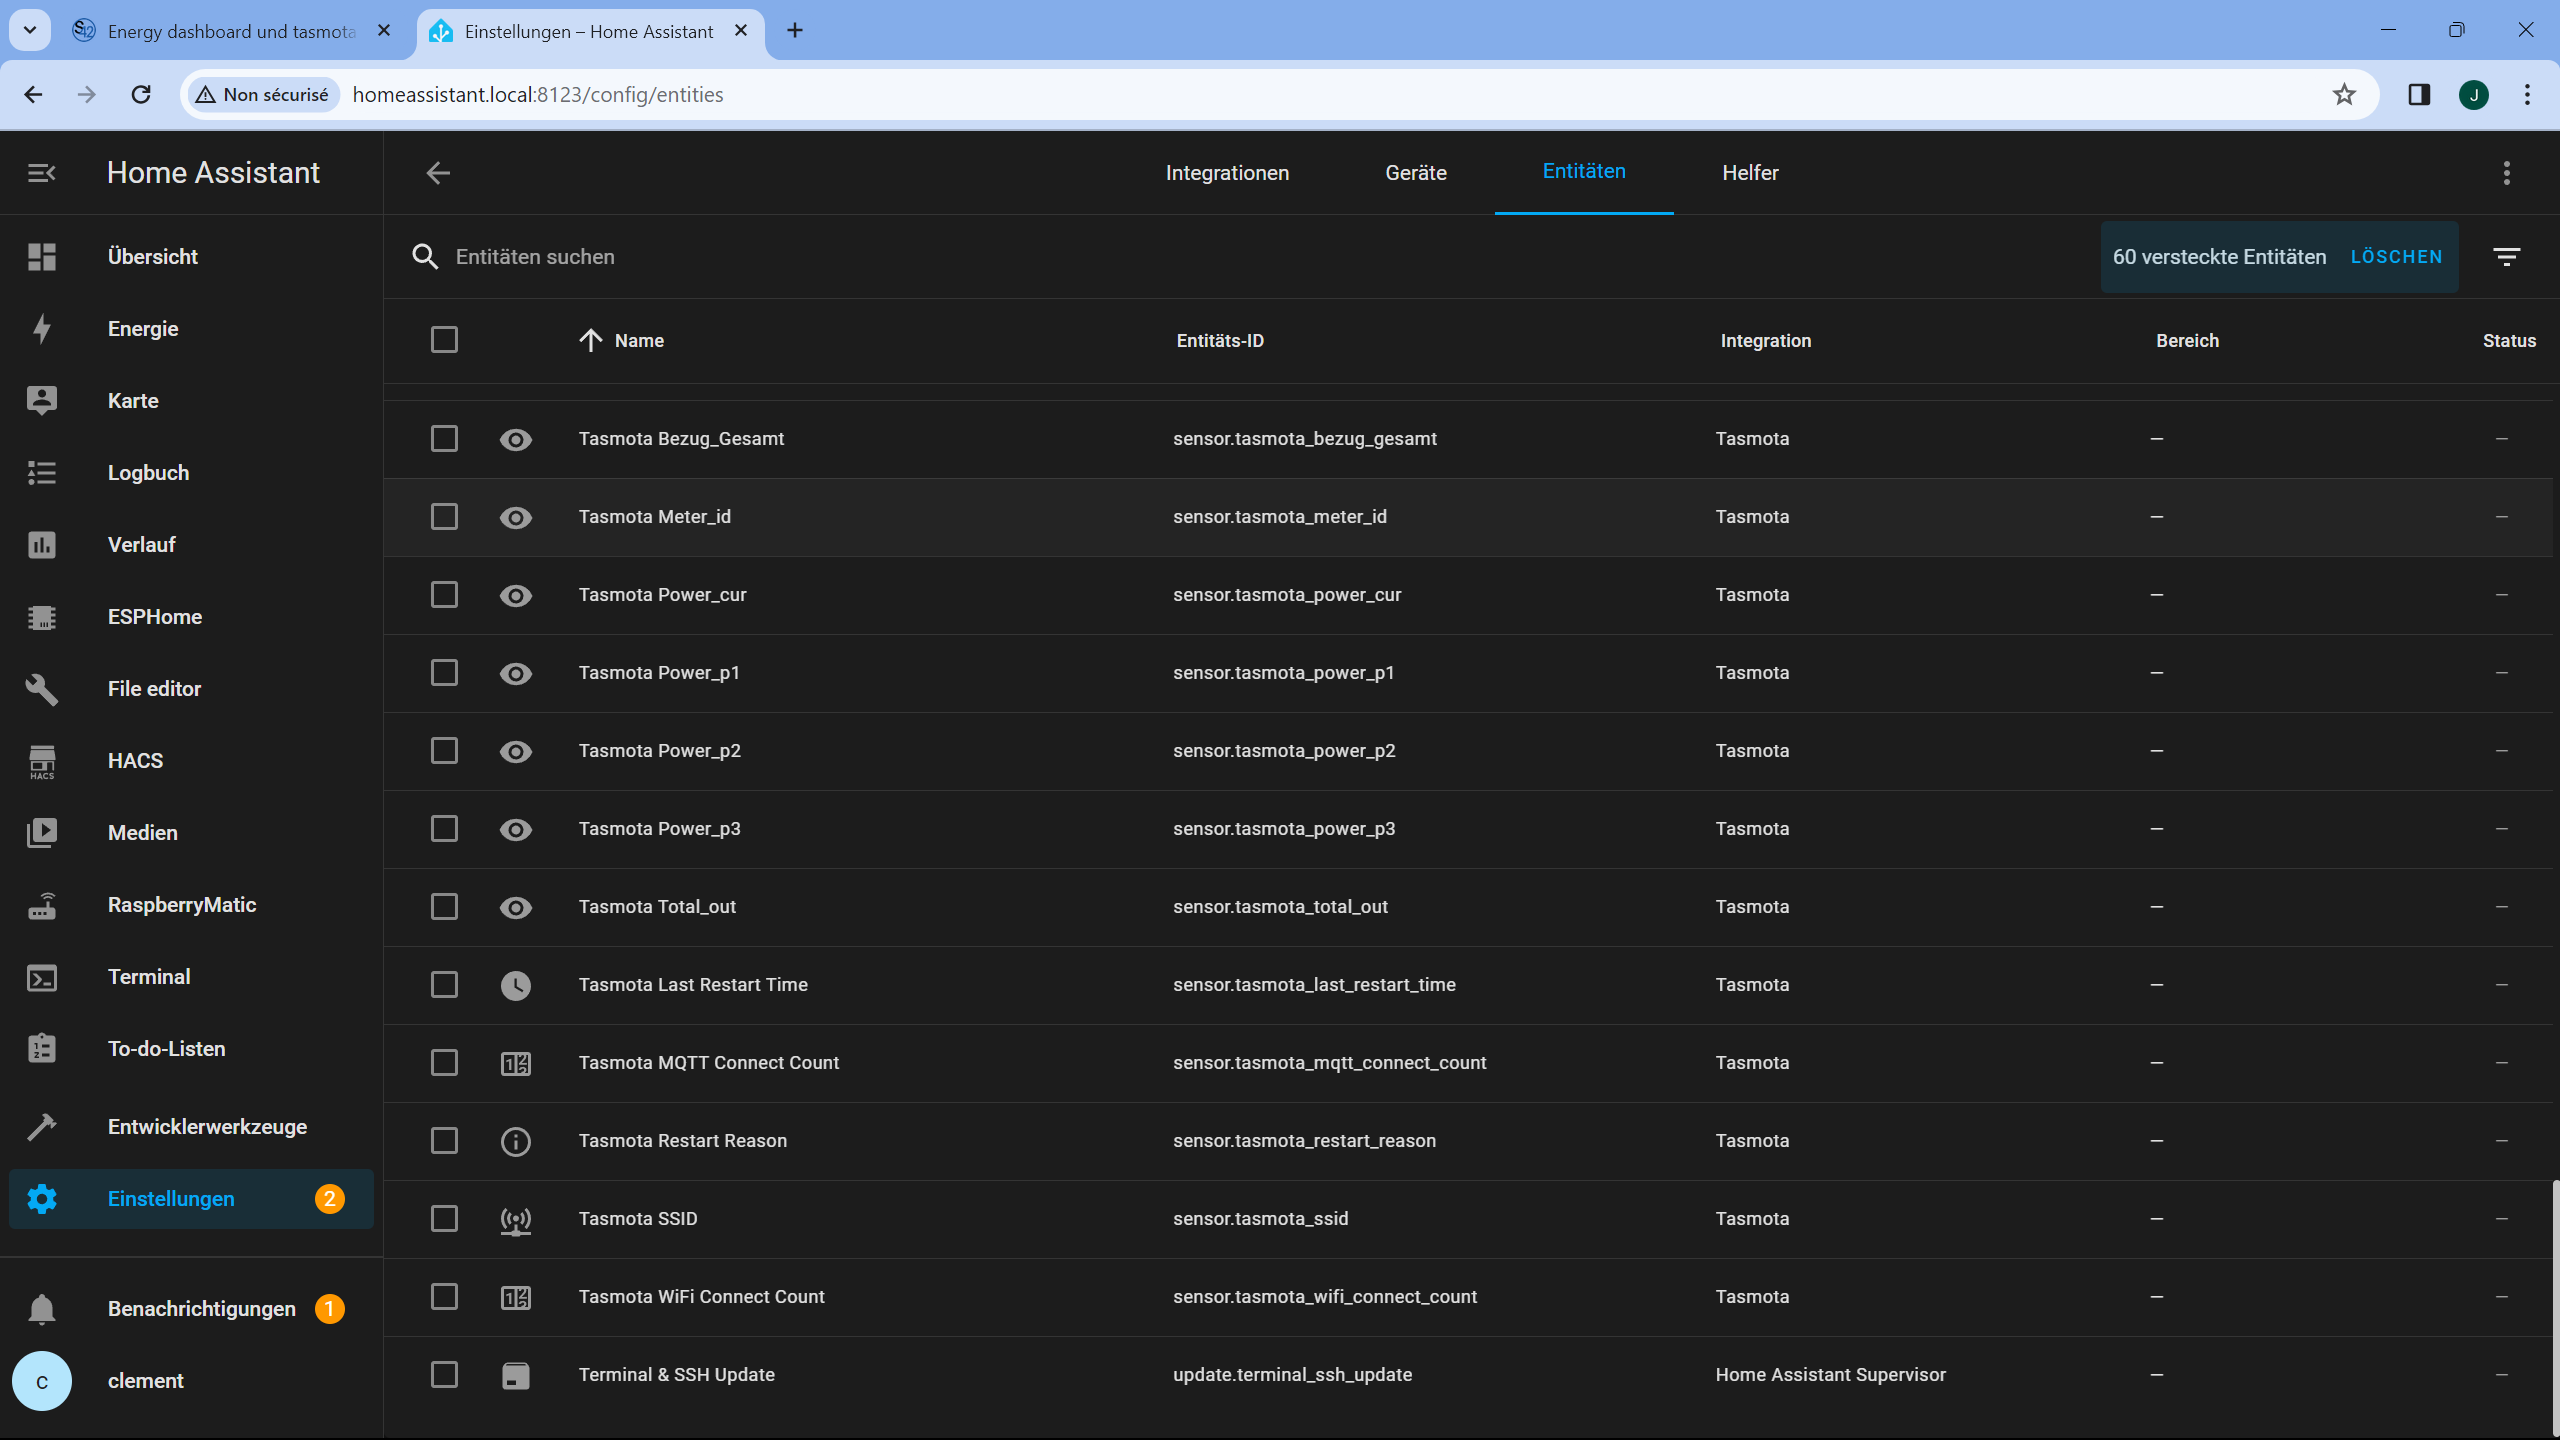Sort by Integration column header
2560x1440 pixels.
pyautogui.click(x=1766, y=341)
